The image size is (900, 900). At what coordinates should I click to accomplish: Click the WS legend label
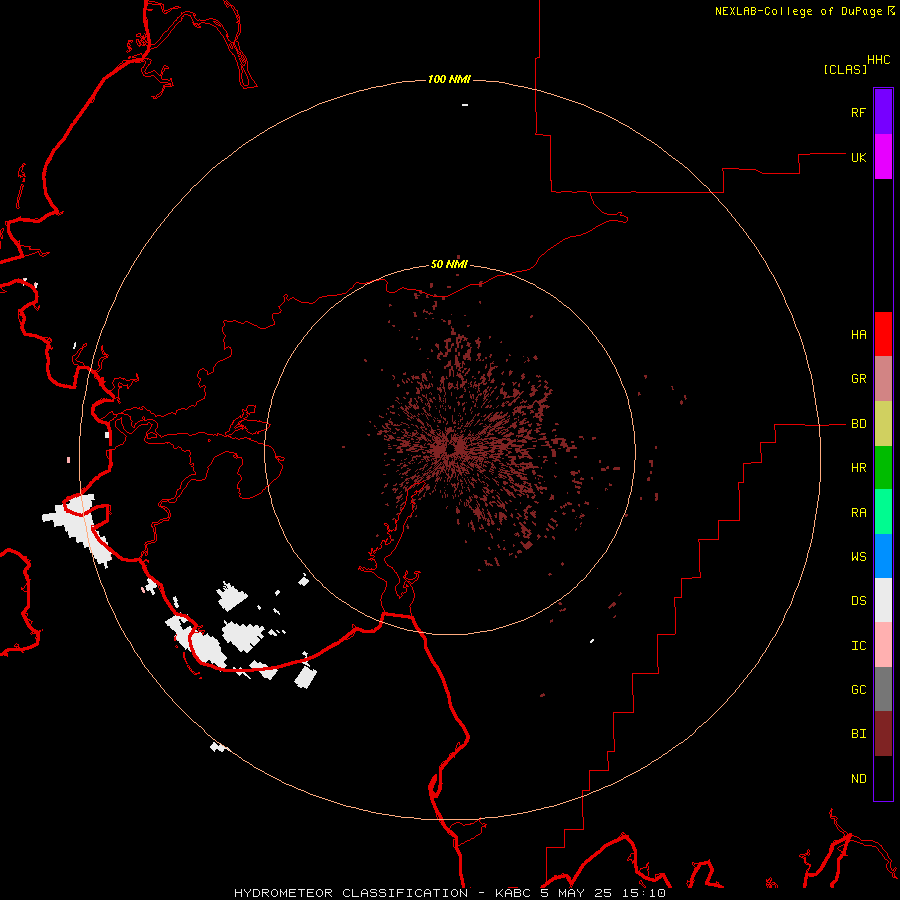tap(858, 557)
